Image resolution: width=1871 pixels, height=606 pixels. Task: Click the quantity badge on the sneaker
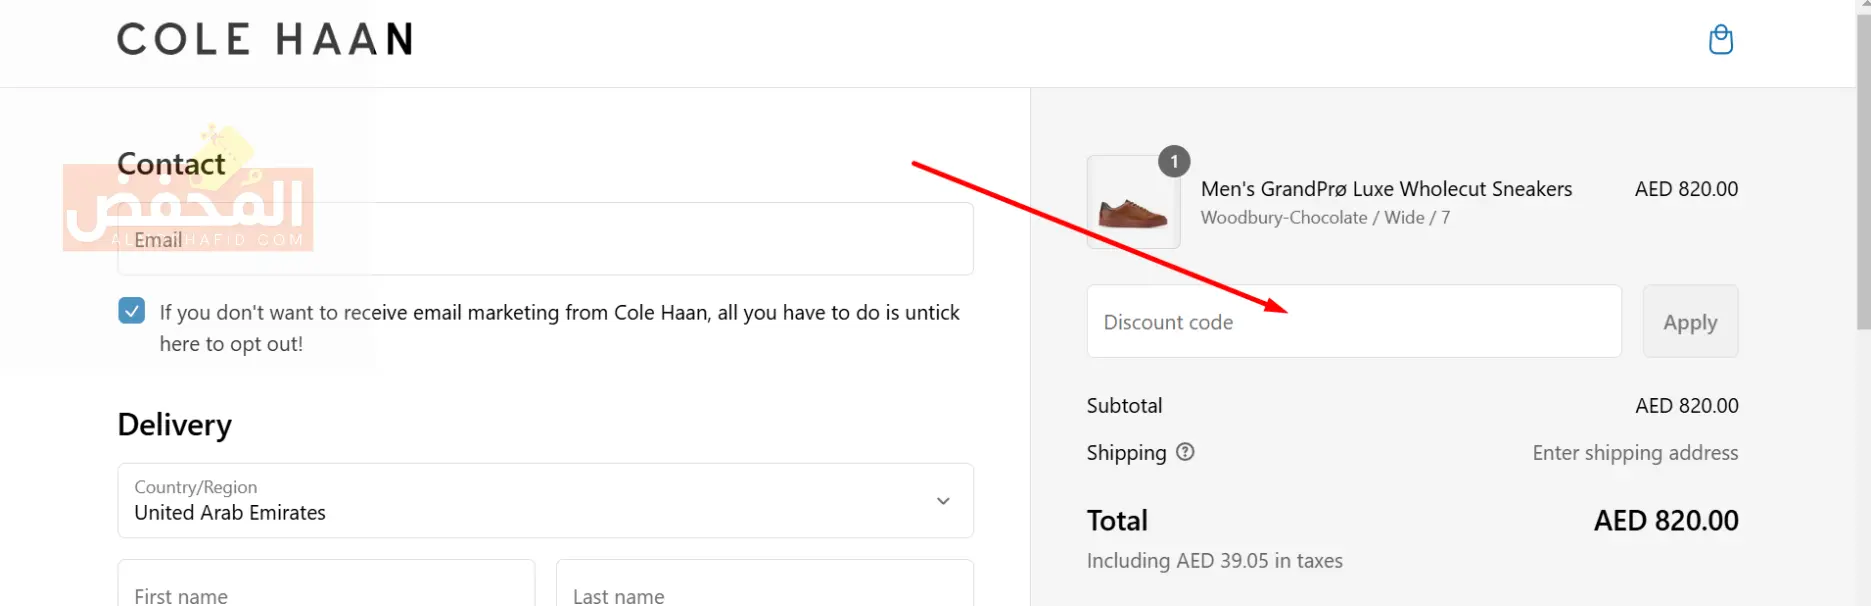pyautogui.click(x=1174, y=161)
